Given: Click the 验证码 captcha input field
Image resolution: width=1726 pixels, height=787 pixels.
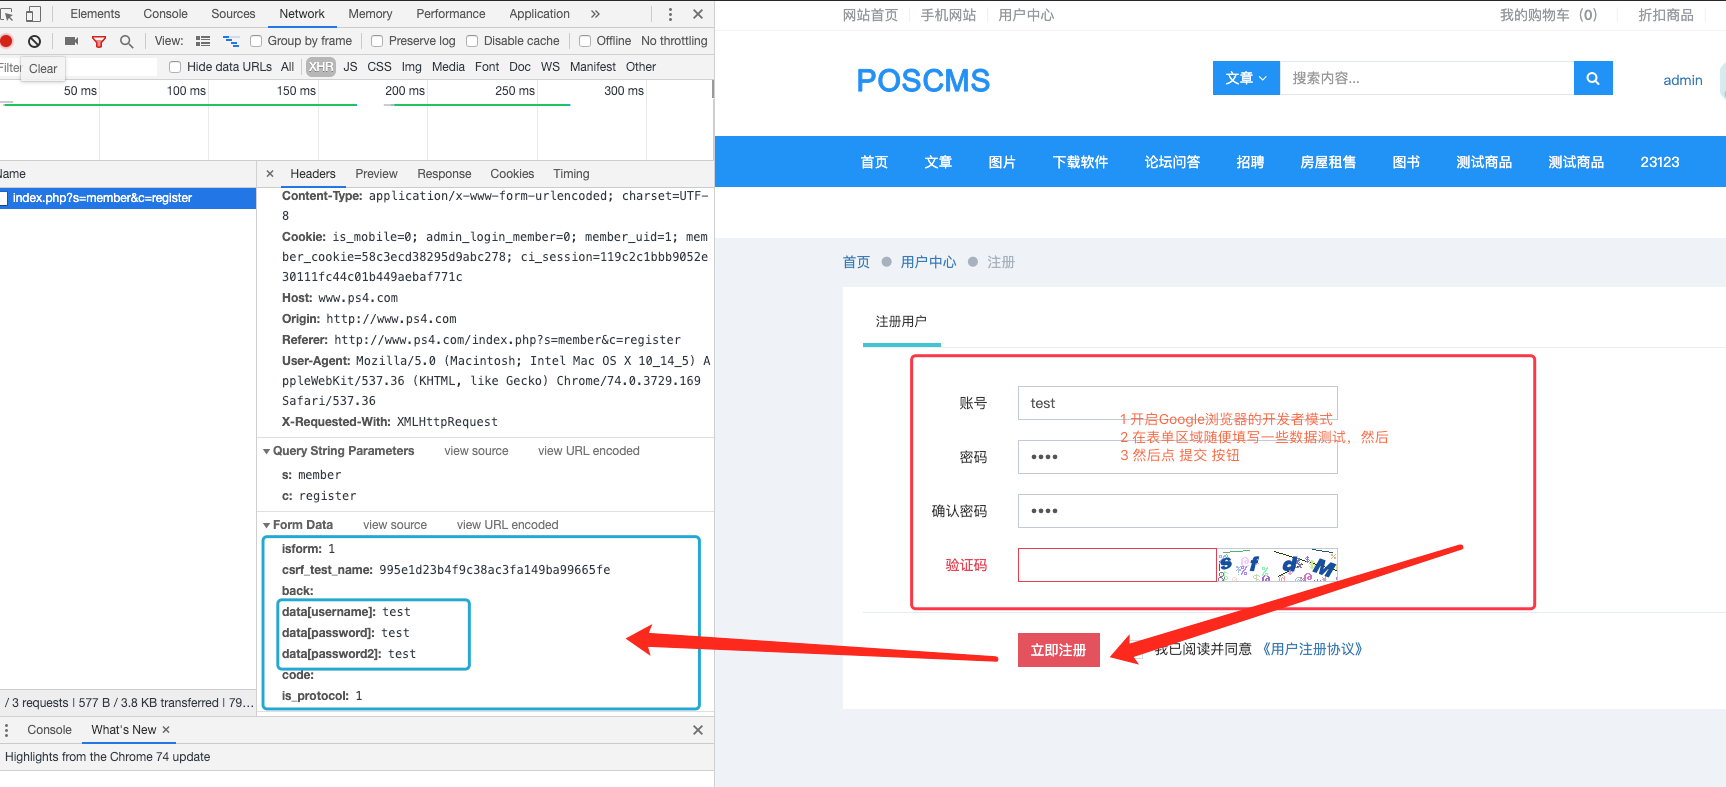Looking at the screenshot, I should pos(1117,565).
